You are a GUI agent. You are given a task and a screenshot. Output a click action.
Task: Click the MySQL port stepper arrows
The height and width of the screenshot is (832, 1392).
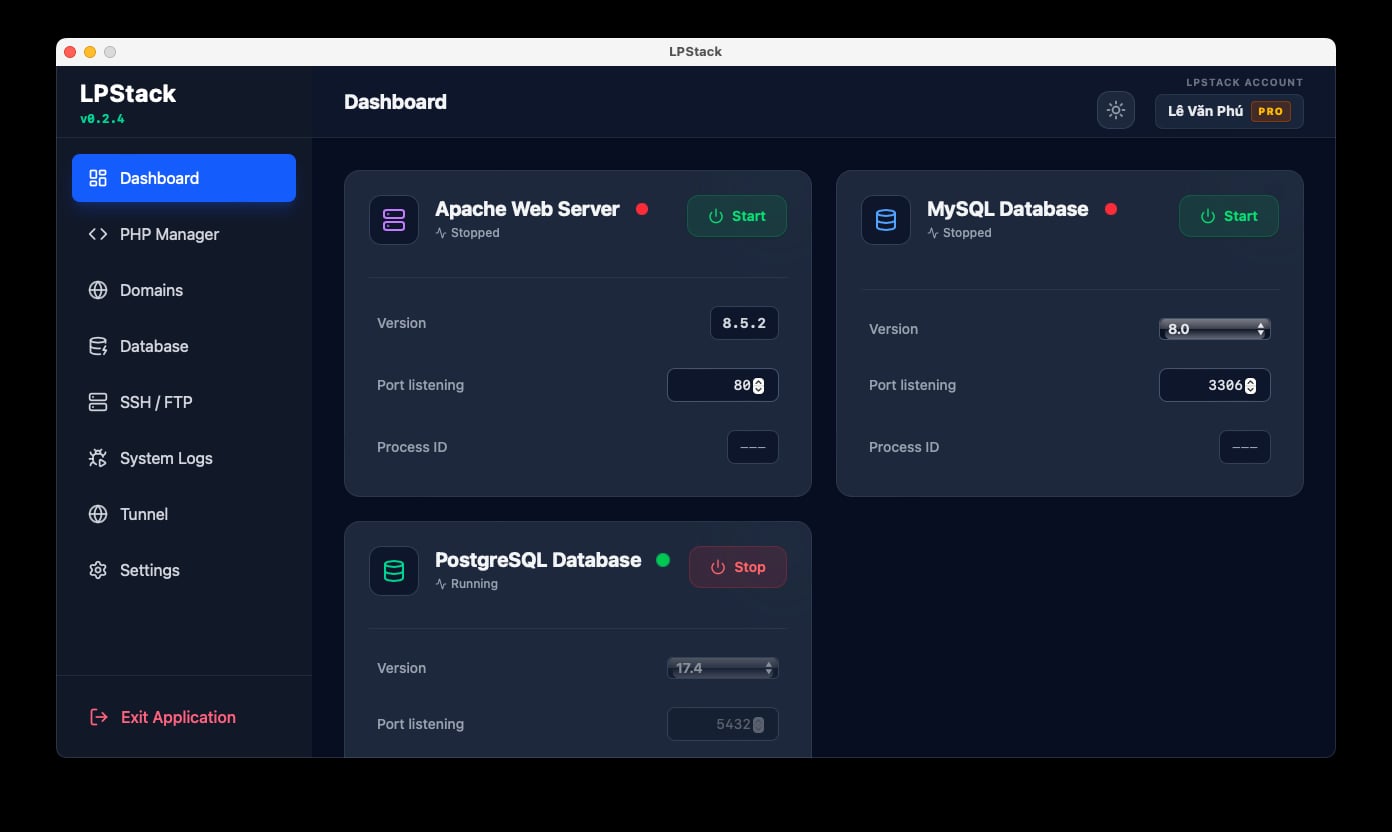pyautogui.click(x=1250, y=385)
